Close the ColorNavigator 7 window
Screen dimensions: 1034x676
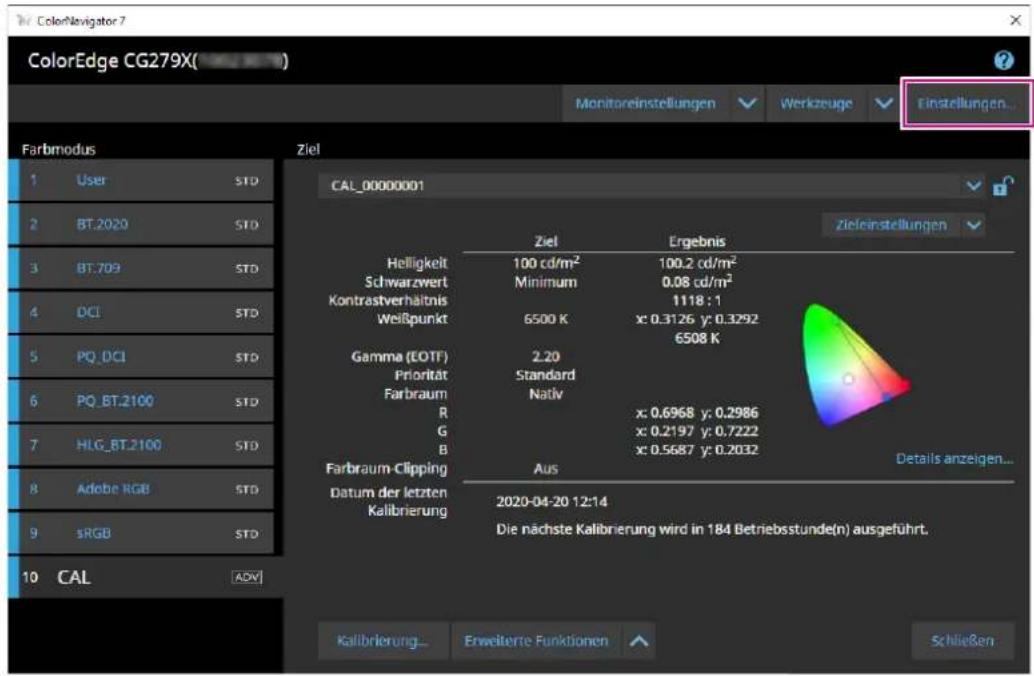click(1015, 20)
